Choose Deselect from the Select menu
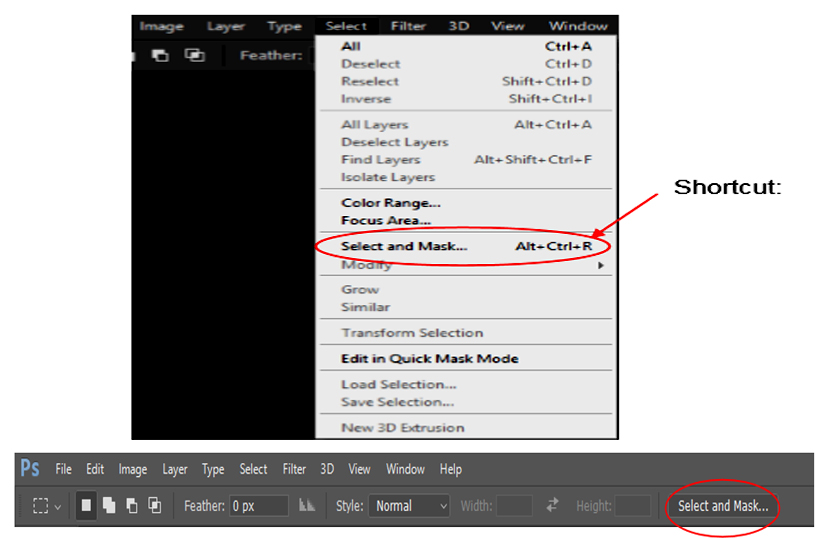 [x=466, y=64]
